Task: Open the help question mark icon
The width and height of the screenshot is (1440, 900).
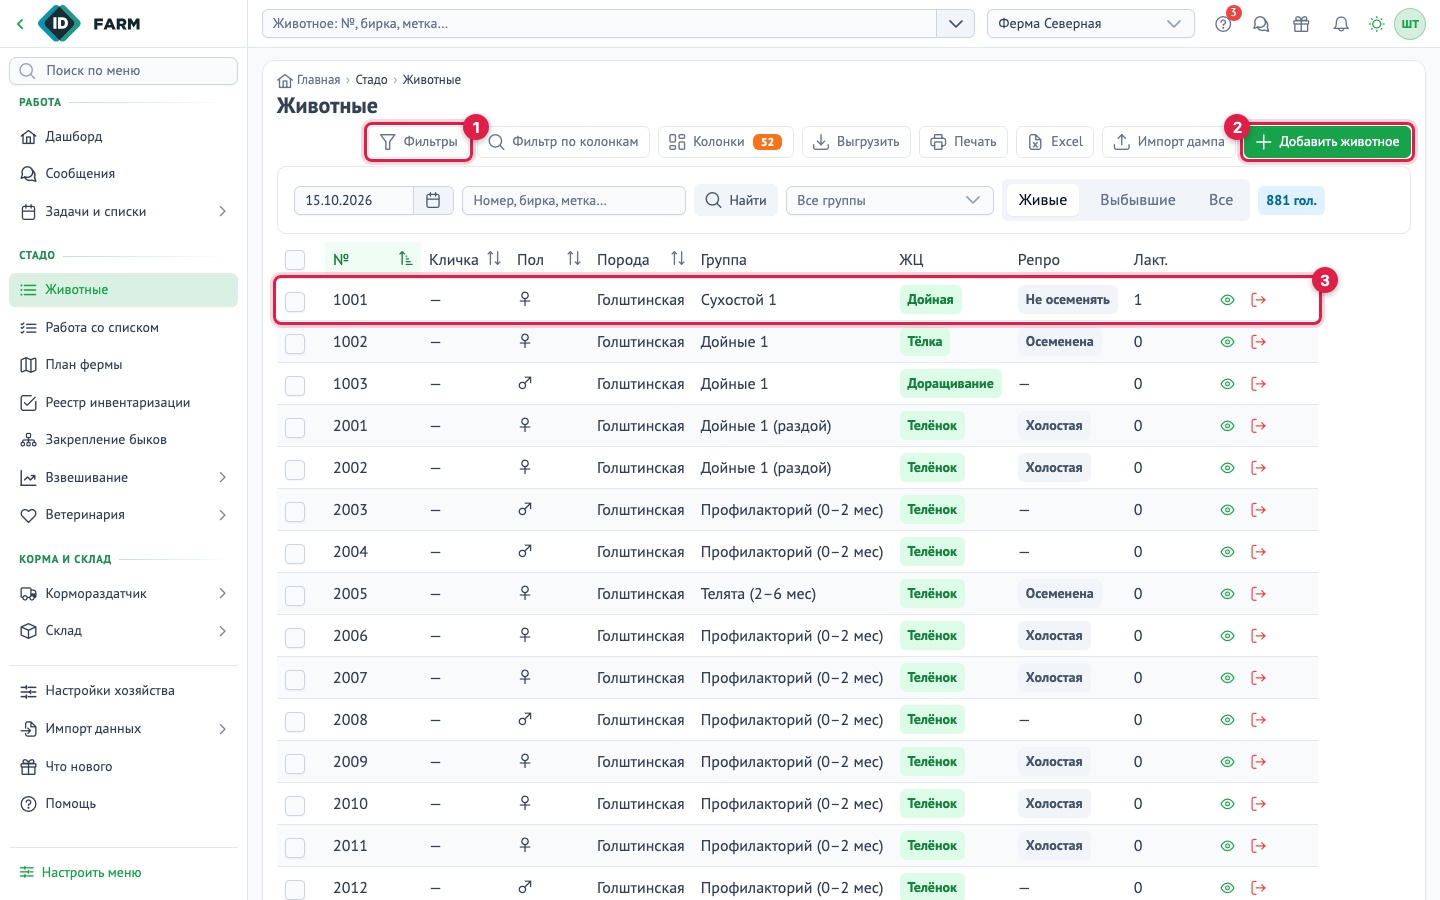Action: (x=1223, y=24)
